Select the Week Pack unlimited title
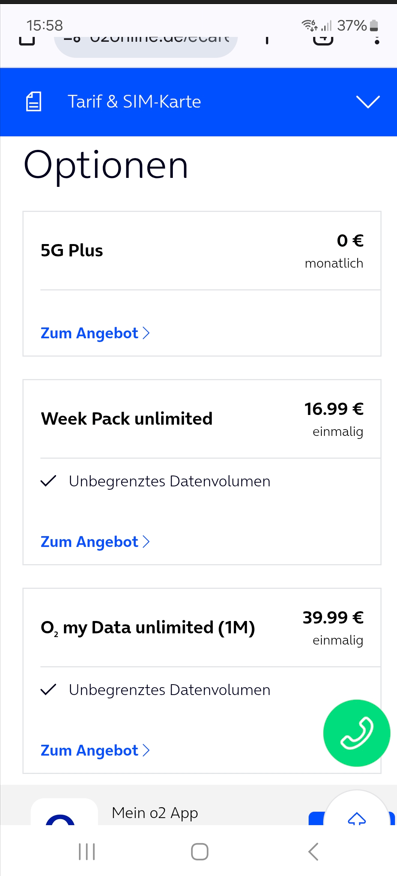 [x=127, y=418]
